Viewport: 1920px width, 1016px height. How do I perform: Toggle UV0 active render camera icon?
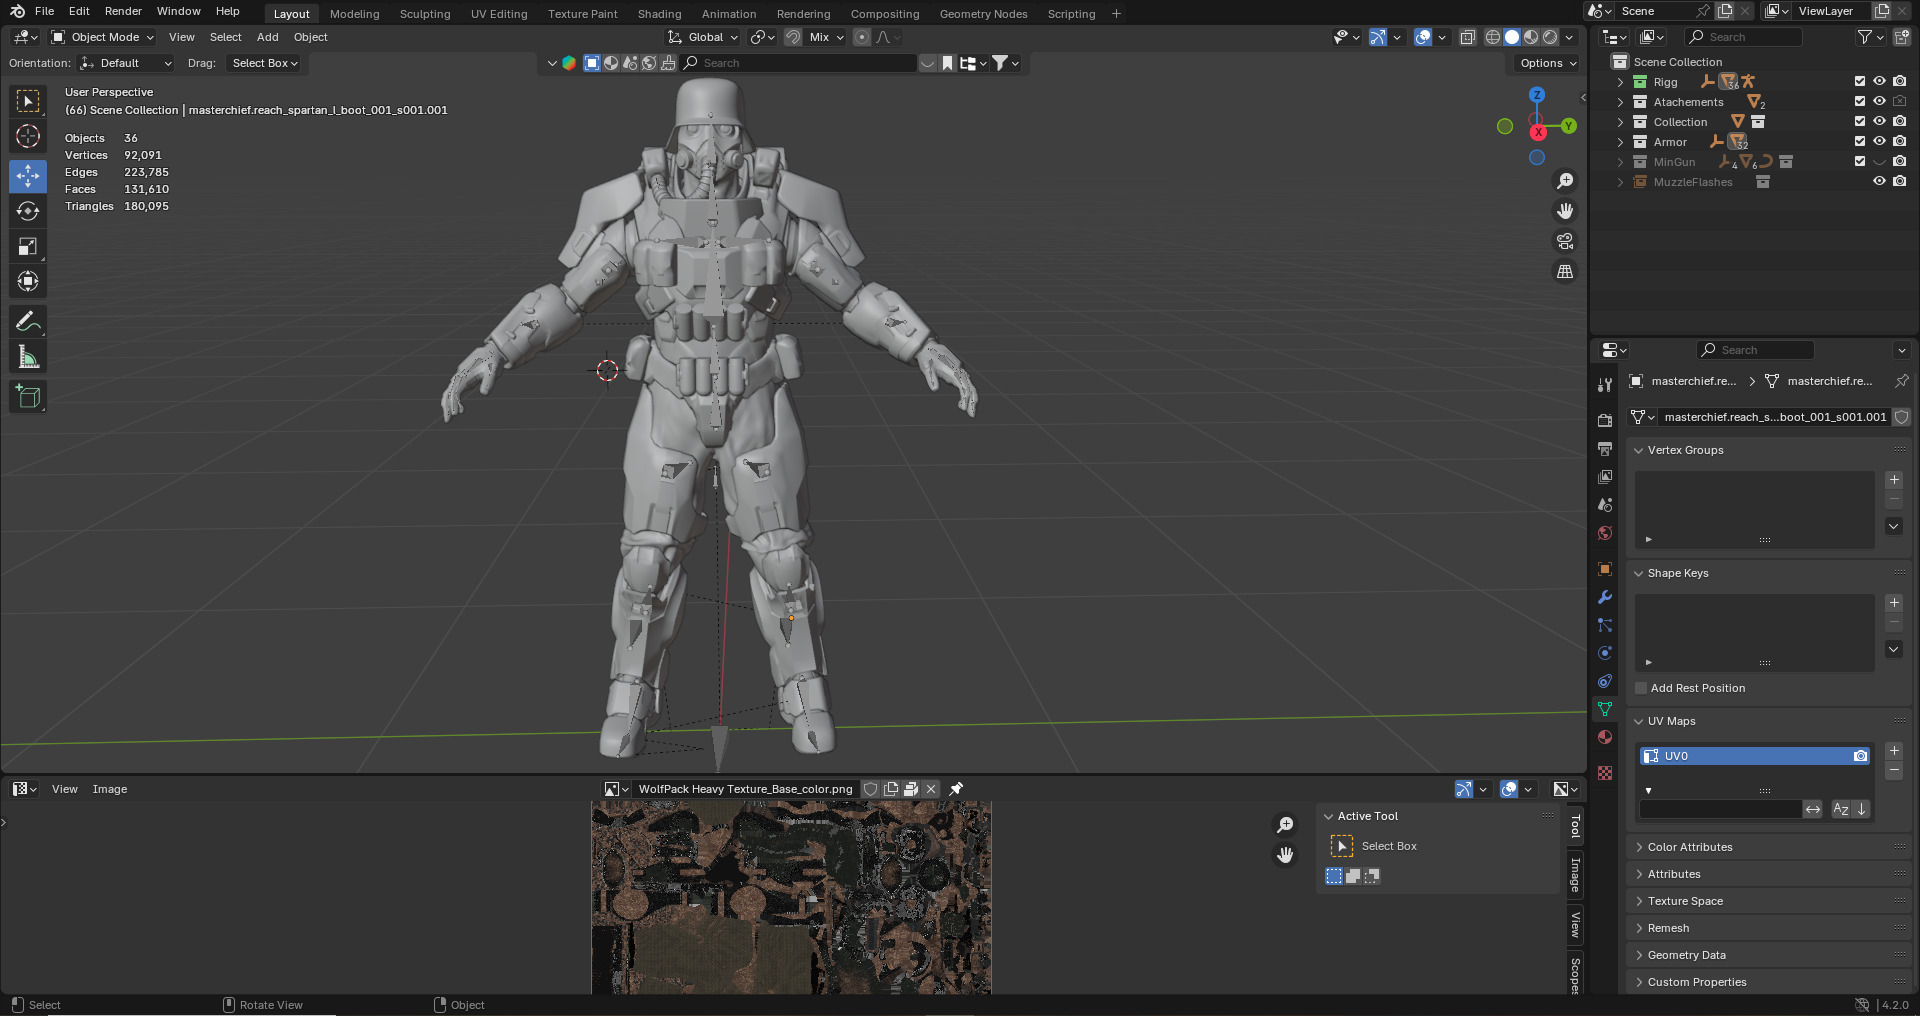[x=1860, y=756]
